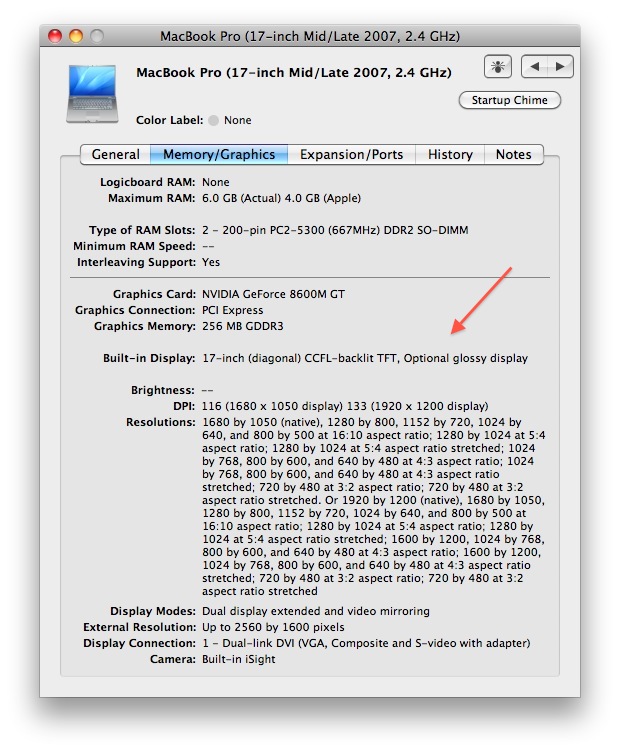The width and height of the screenshot is (620, 752).
Task: Click the spider bug-report icon button
Action: click(x=498, y=66)
